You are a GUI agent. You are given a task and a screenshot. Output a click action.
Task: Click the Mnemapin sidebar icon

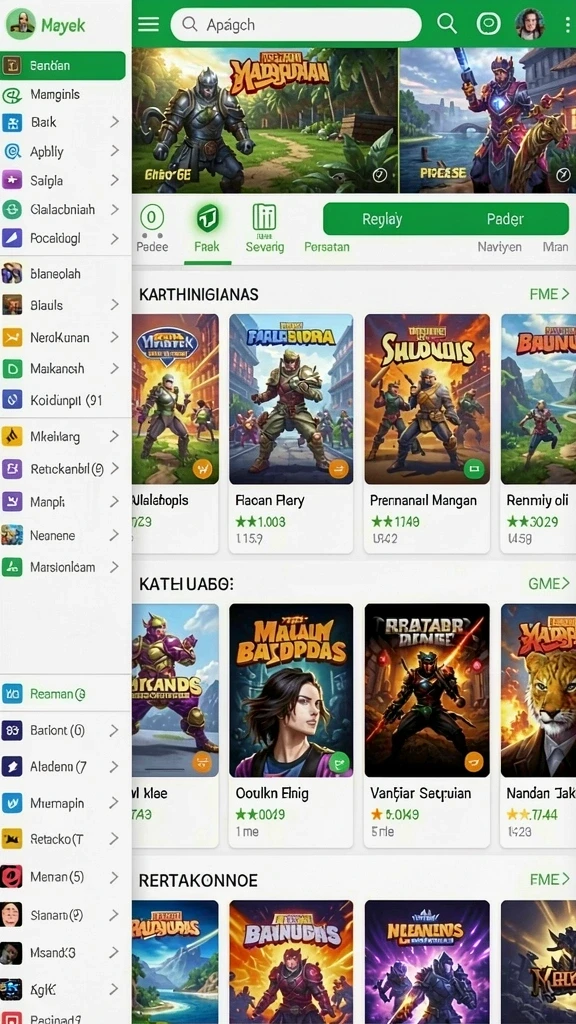[12, 803]
